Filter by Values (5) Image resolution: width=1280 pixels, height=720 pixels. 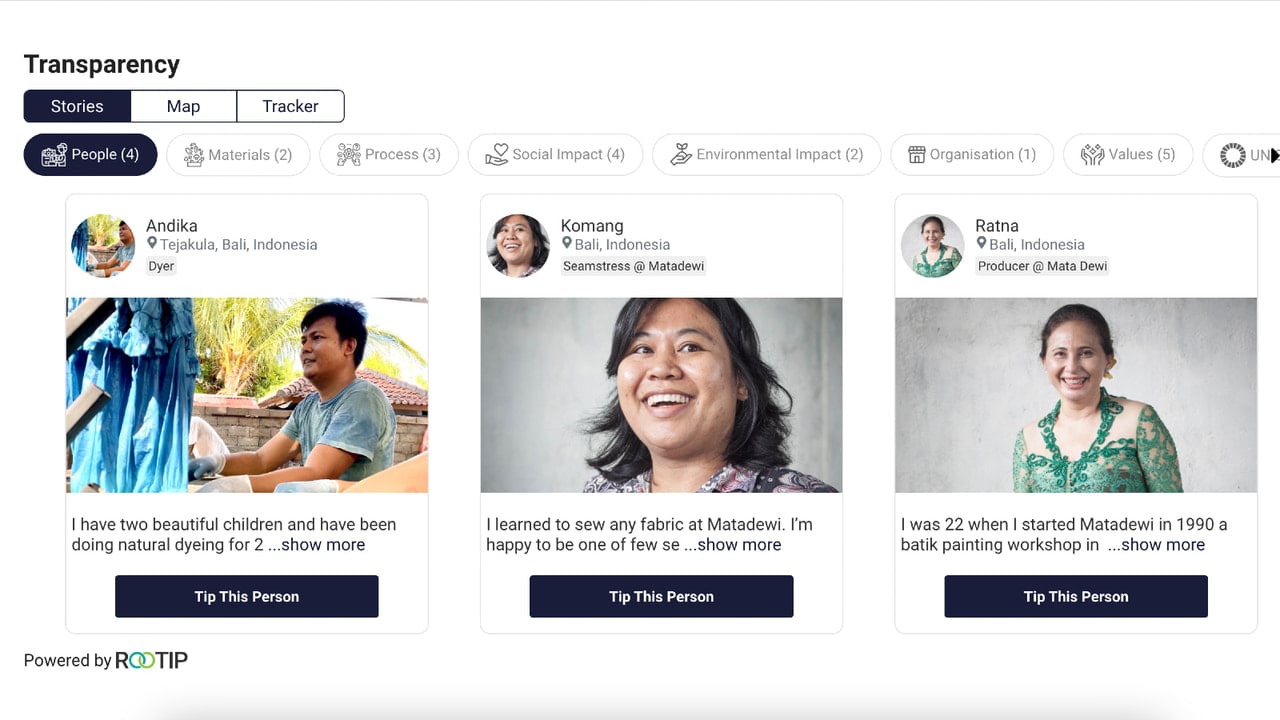[x=1127, y=155]
